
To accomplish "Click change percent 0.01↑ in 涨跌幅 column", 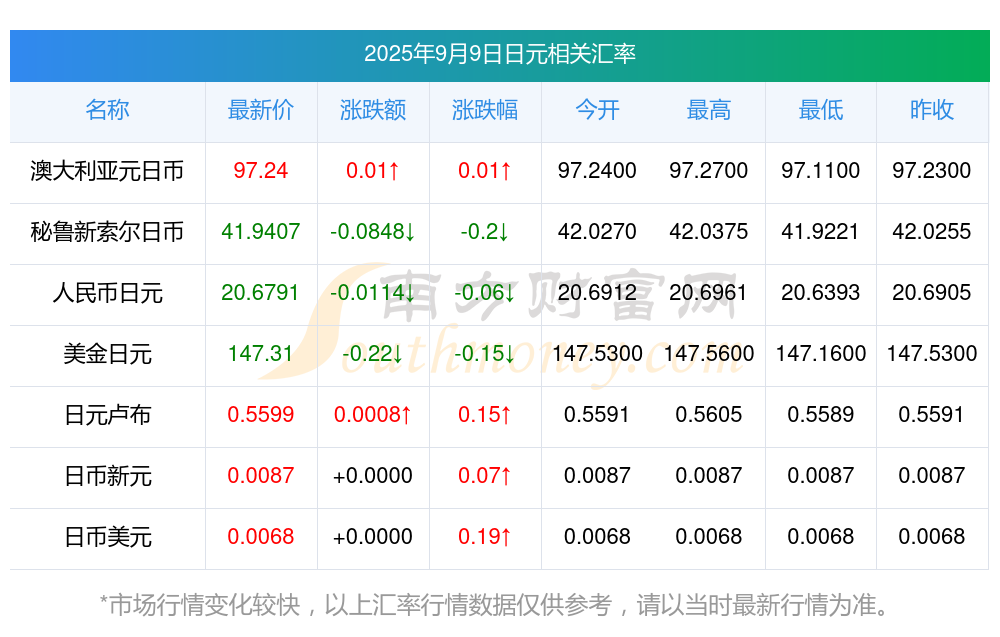I will click(x=485, y=171).
